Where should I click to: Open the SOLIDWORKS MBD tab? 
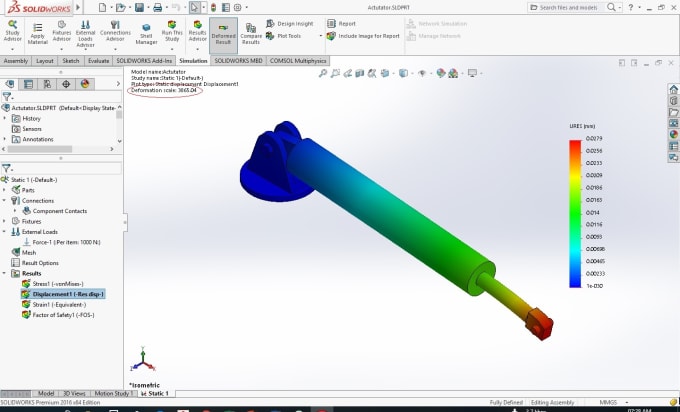coord(238,61)
